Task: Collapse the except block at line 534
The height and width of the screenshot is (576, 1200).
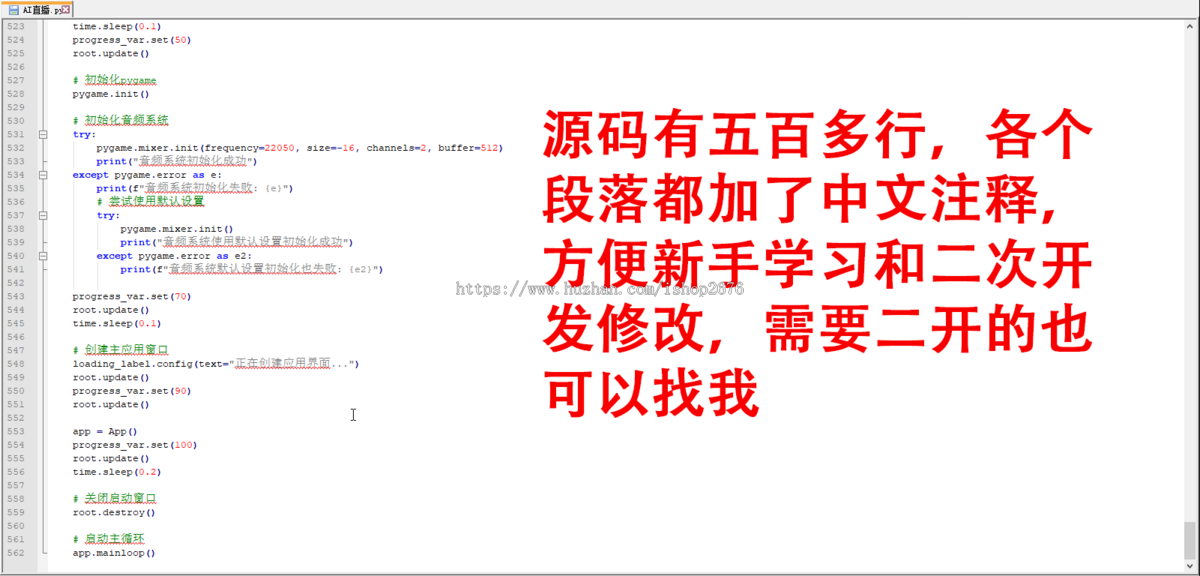Action: 42,175
